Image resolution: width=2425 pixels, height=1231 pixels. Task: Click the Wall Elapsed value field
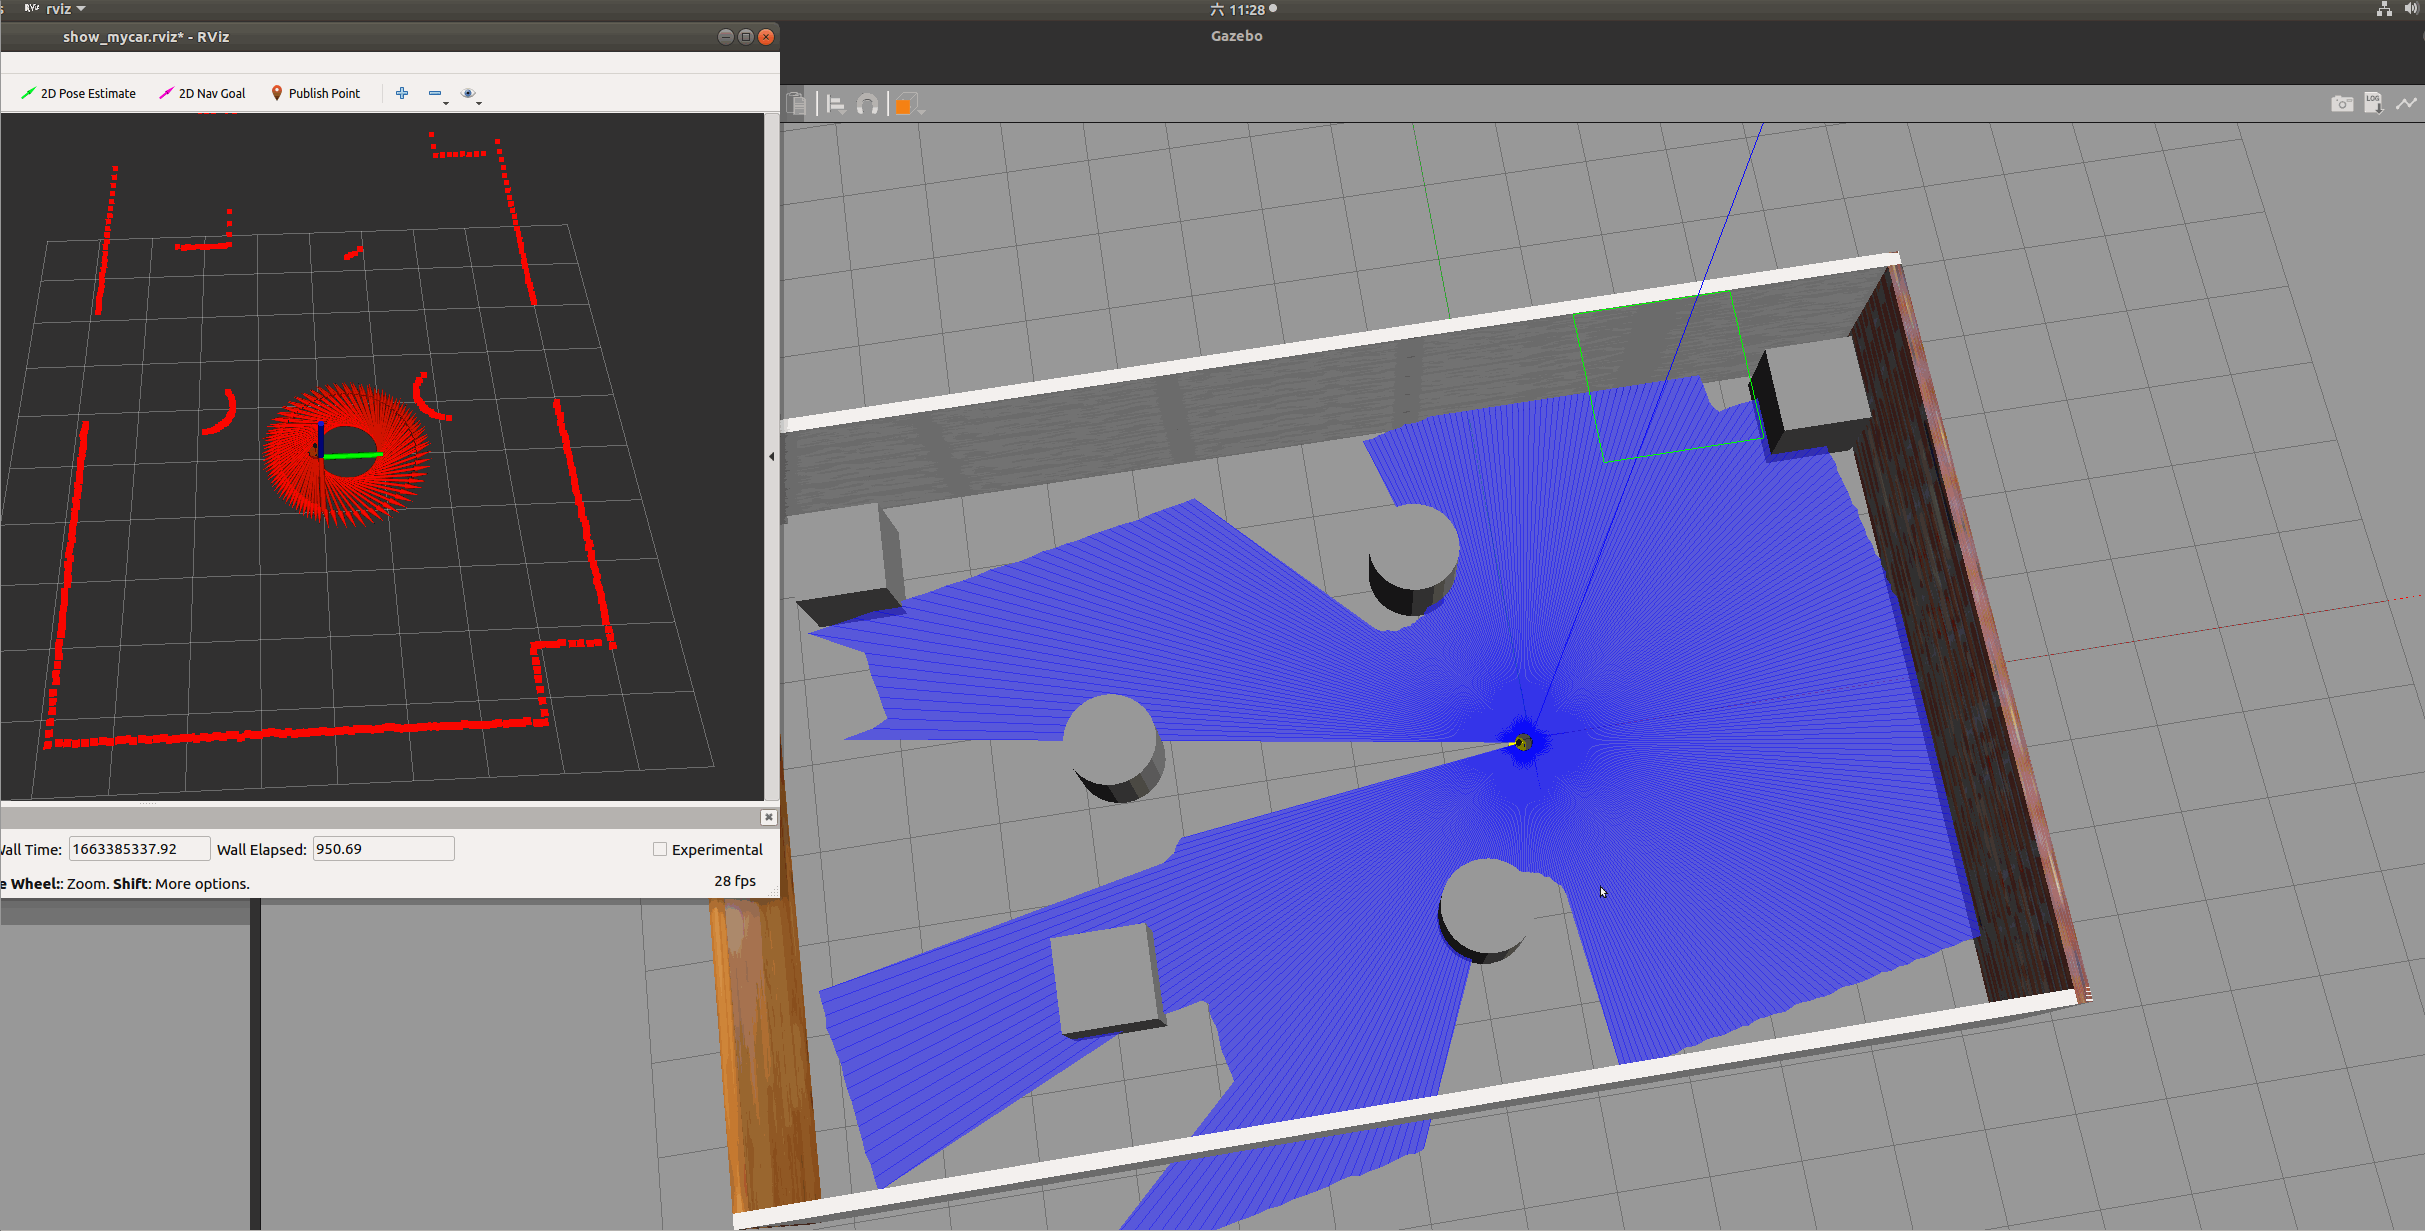(384, 849)
